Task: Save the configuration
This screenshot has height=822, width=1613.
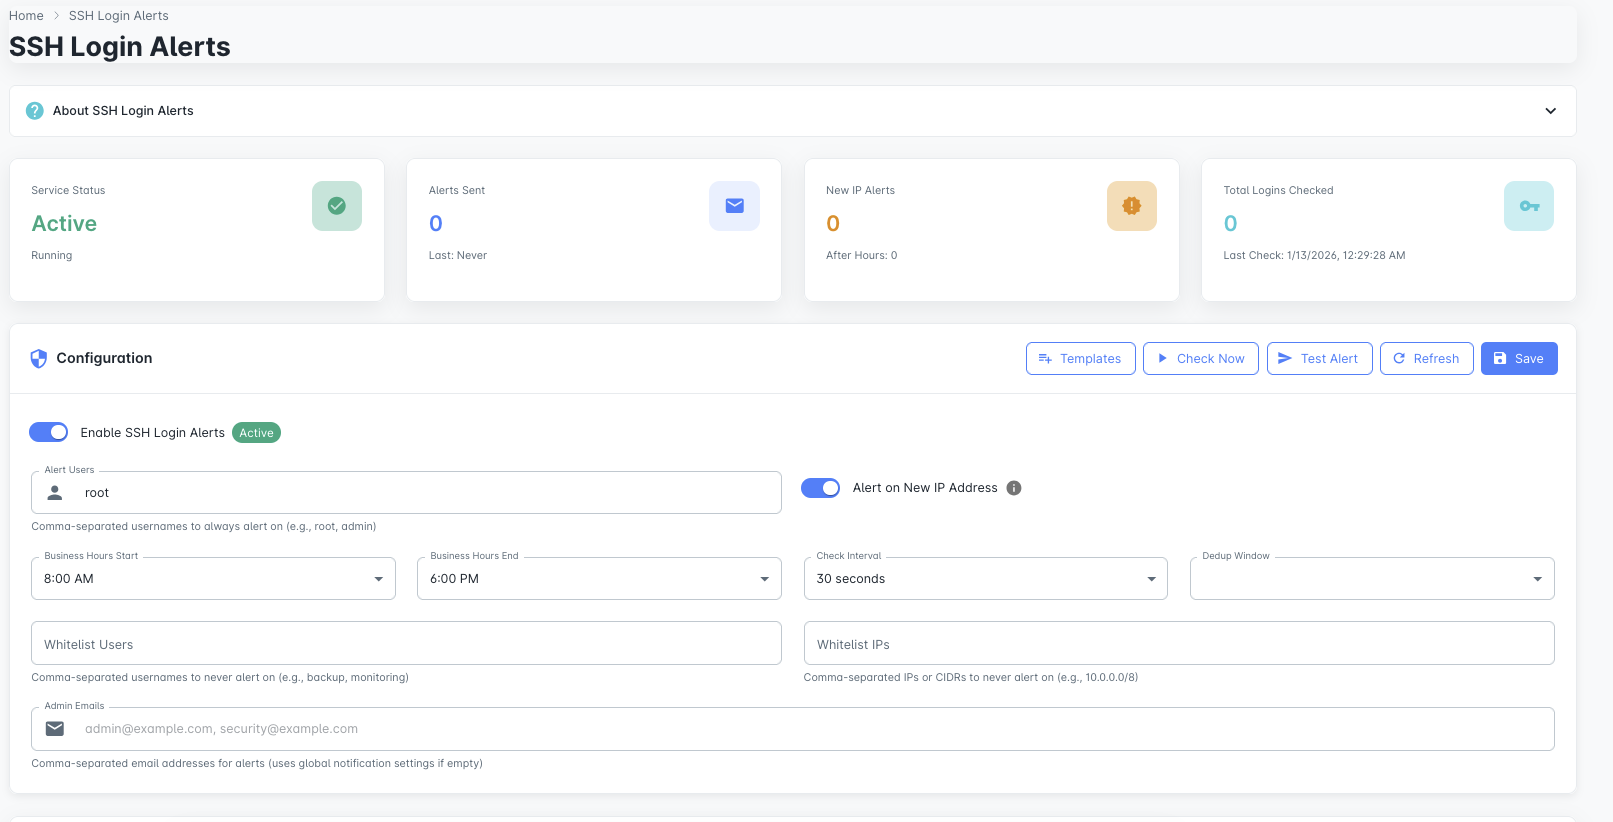Action: pos(1519,359)
